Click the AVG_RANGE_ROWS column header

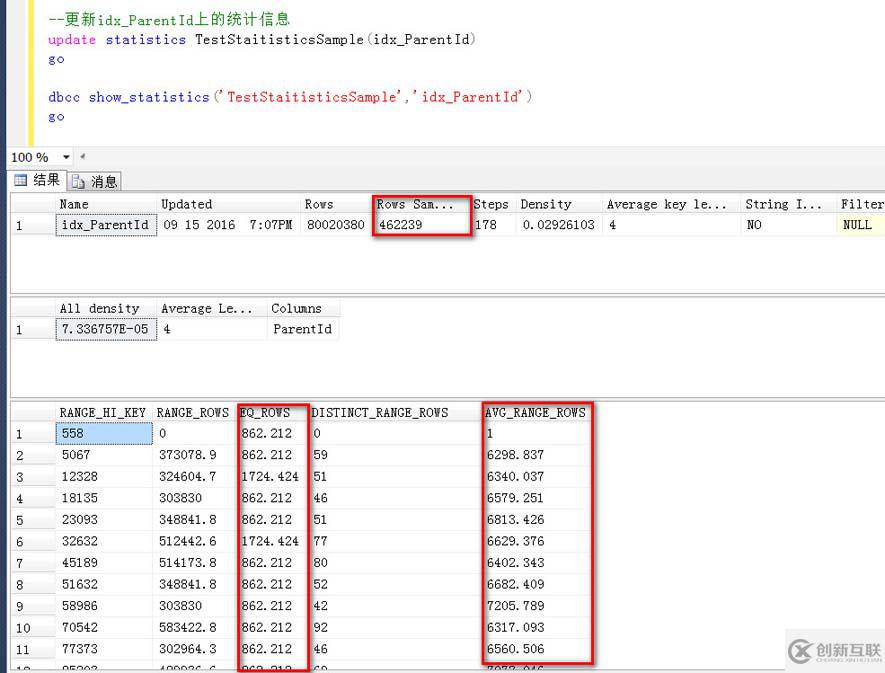tap(537, 413)
